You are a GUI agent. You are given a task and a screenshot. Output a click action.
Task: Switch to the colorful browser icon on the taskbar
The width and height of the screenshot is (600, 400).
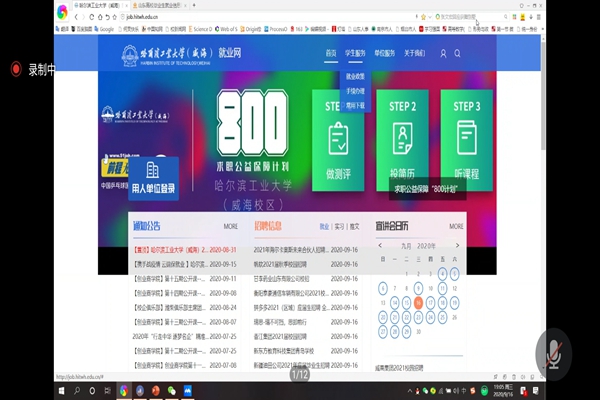(124, 391)
